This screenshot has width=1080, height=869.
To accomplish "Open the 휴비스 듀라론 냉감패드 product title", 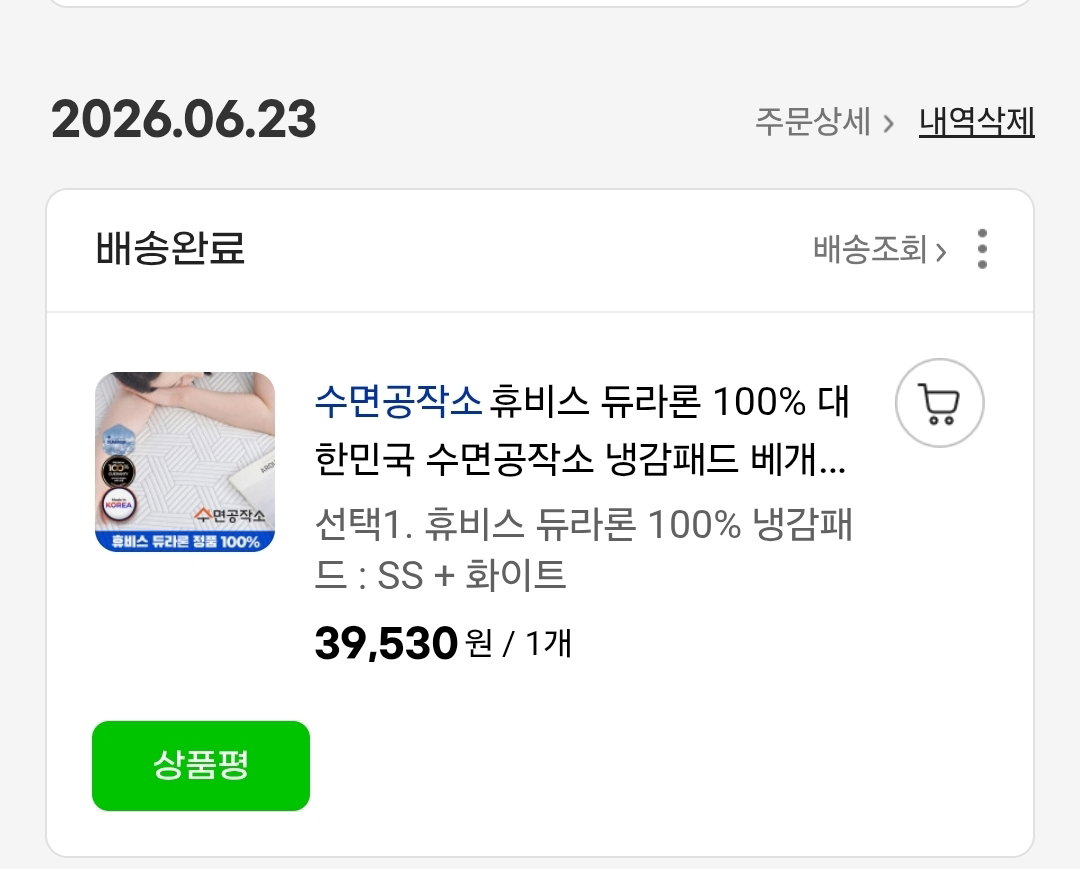I will click(x=583, y=430).
